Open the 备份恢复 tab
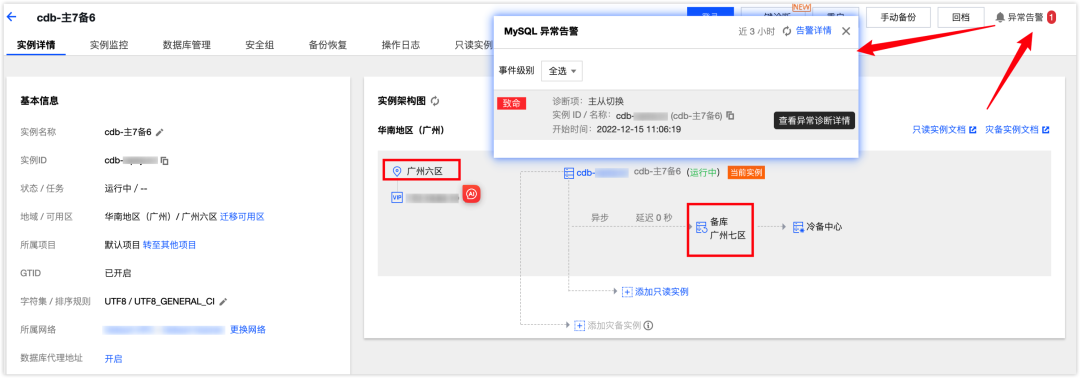The image size is (1080, 378). click(328, 45)
